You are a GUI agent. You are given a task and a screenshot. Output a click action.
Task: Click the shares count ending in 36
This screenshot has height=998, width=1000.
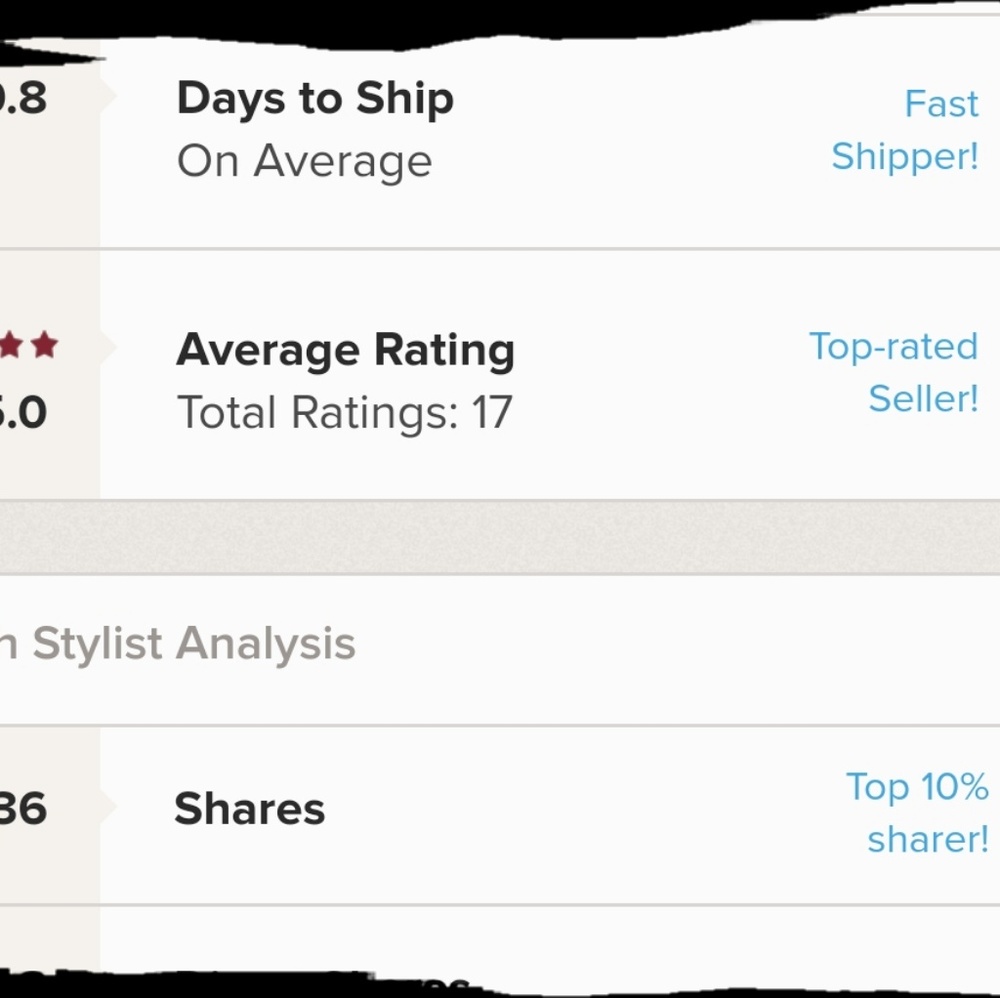pos(22,809)
